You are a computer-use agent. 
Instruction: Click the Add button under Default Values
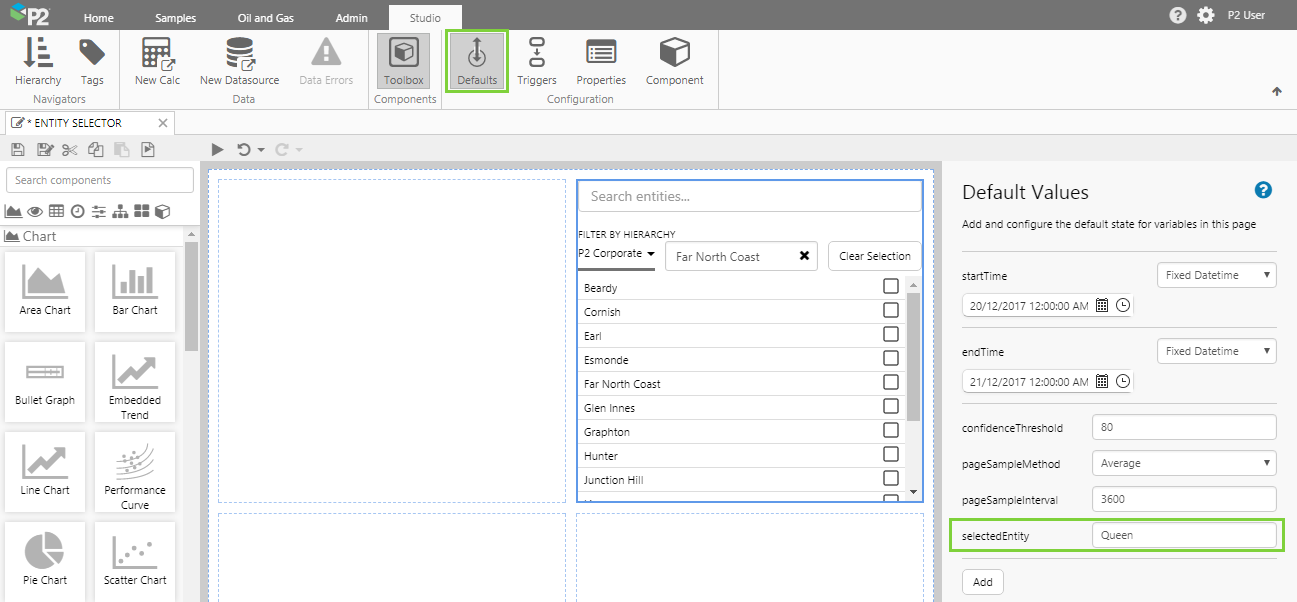point(982,582)
